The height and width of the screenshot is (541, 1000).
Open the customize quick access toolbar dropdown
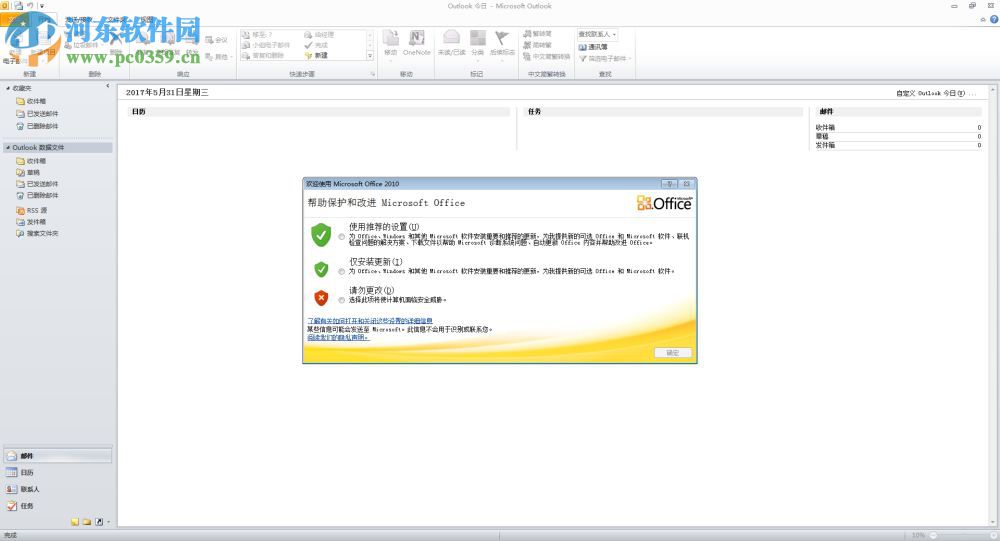point(42,6)
